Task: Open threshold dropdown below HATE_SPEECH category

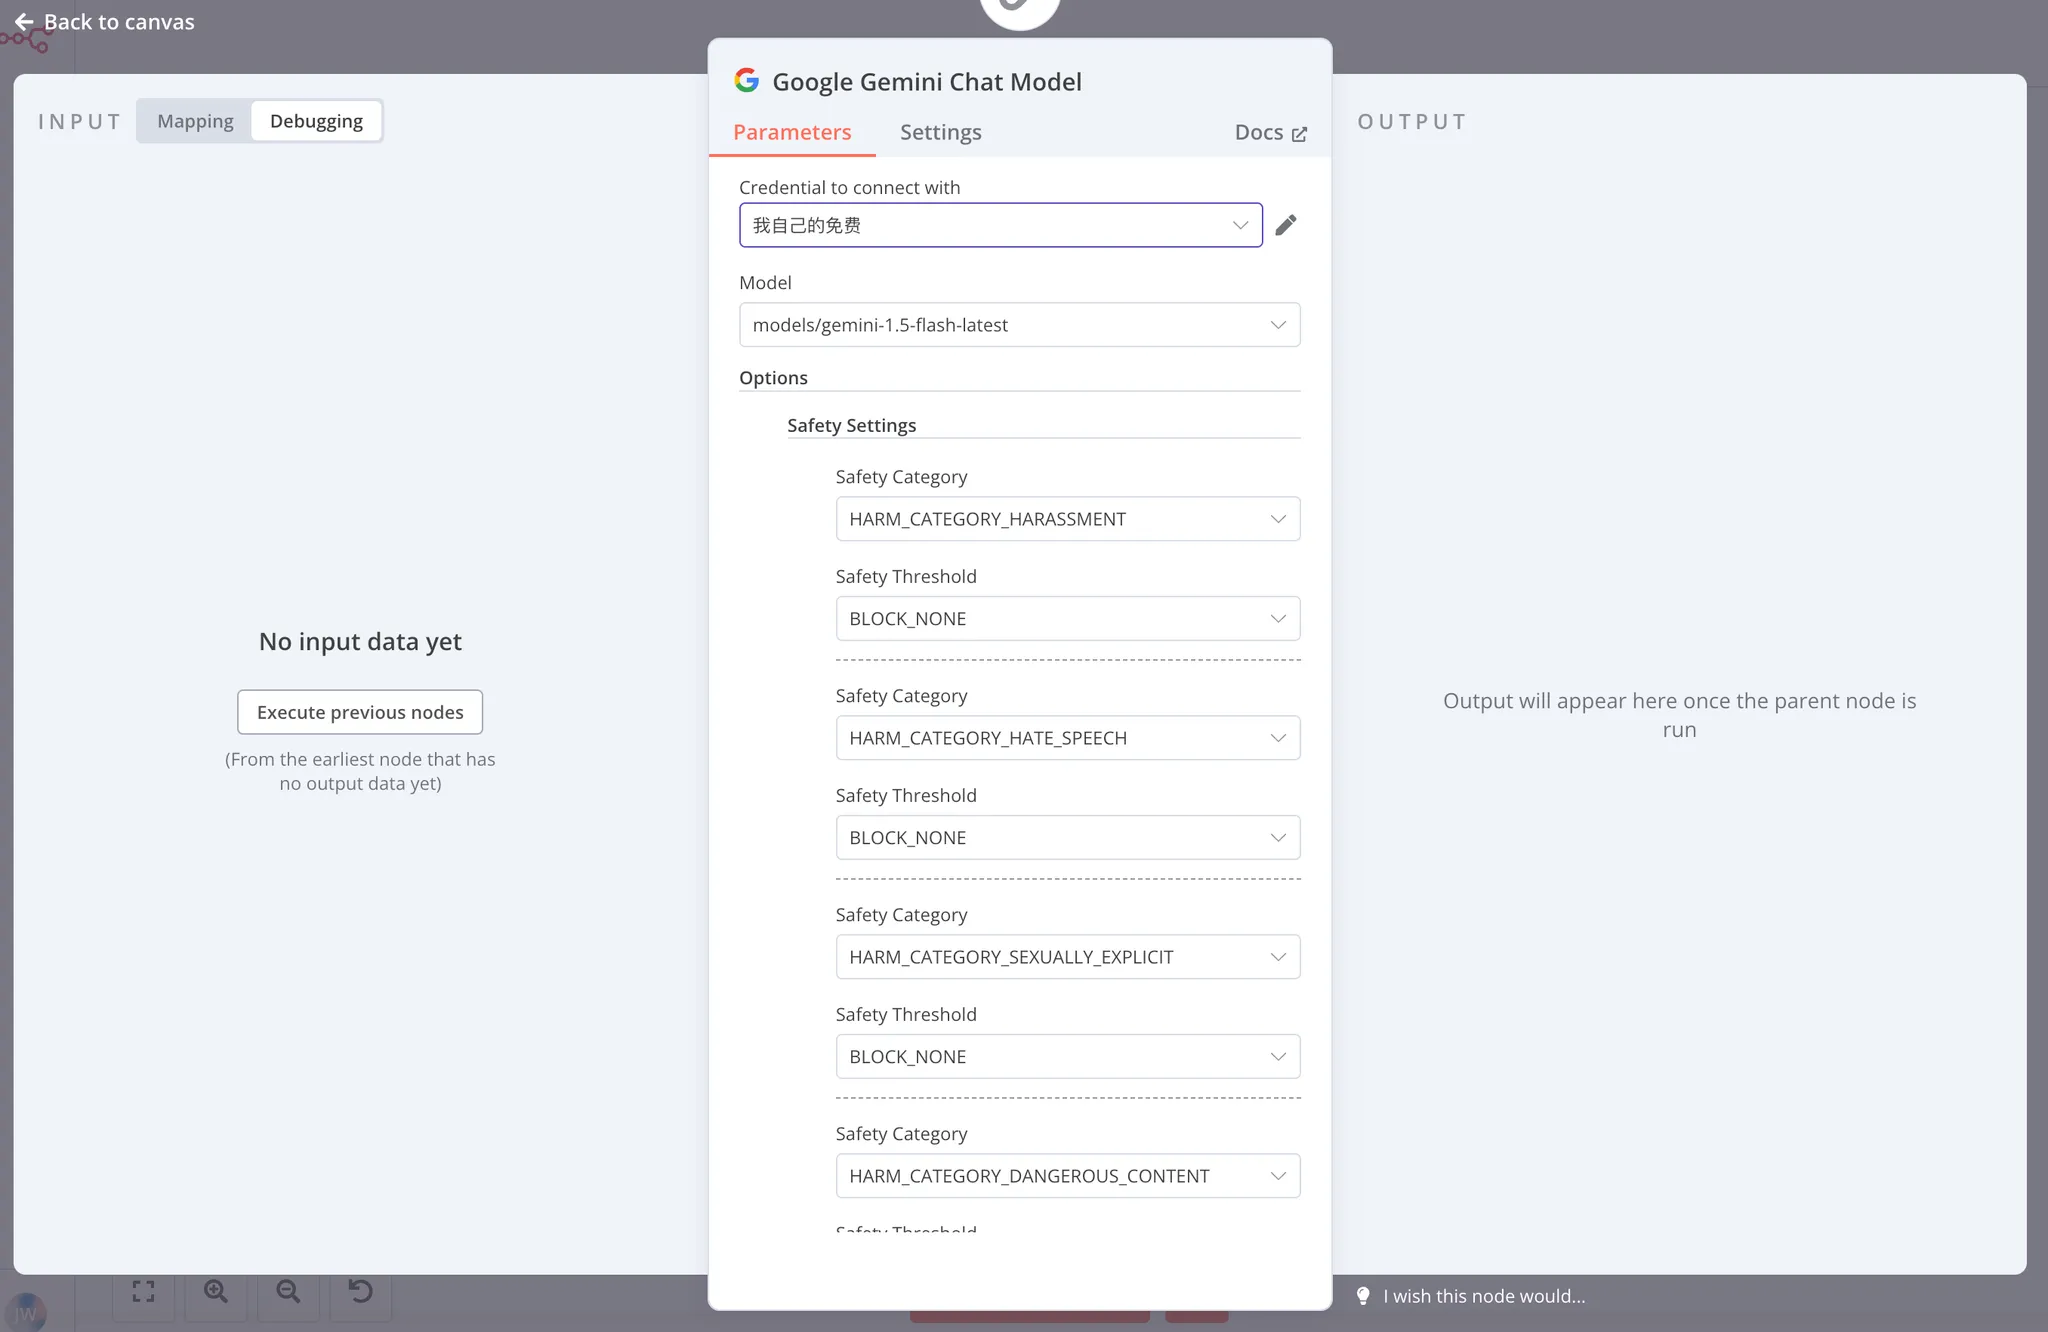Action: tap(1067, 838)
